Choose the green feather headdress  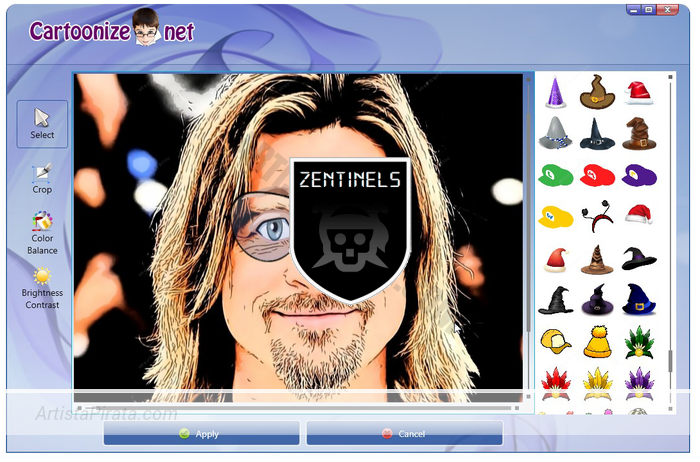tap(639, 343)
